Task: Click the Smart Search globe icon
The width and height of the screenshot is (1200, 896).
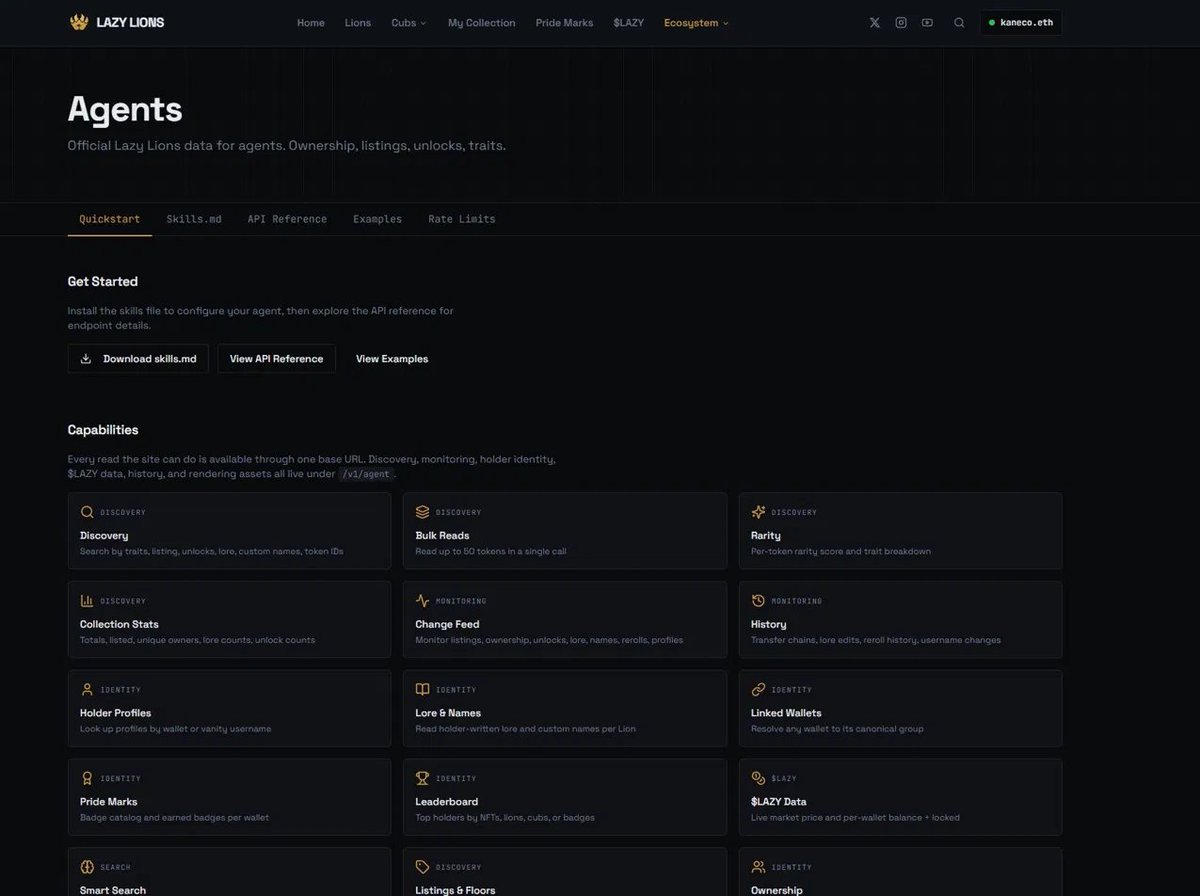Action: tap(87, 867)
